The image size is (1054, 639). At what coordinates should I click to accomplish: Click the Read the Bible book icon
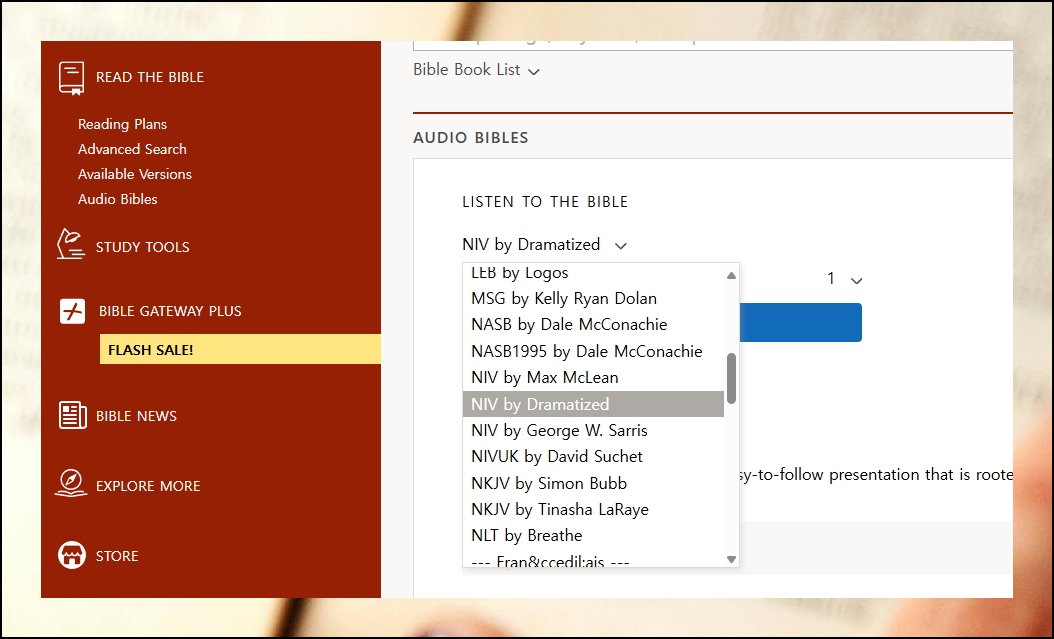click(x=71, y=78)
